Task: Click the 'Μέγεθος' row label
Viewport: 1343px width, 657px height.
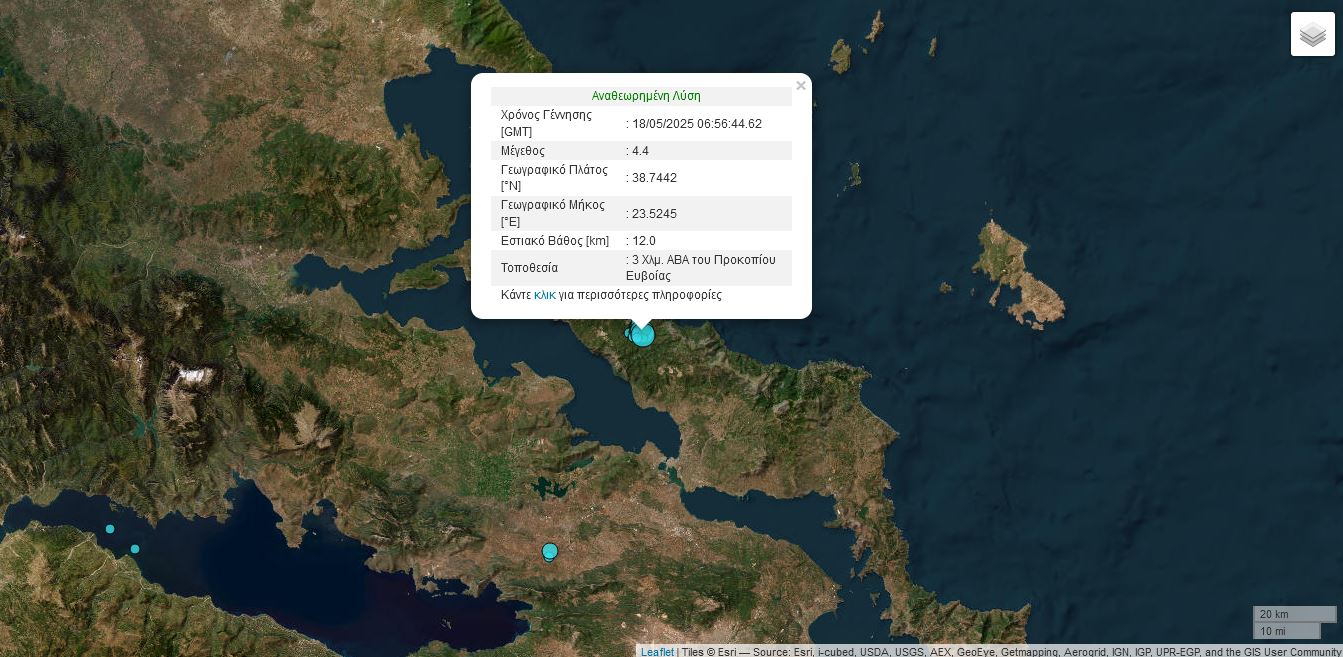Action: click(522, 151)
